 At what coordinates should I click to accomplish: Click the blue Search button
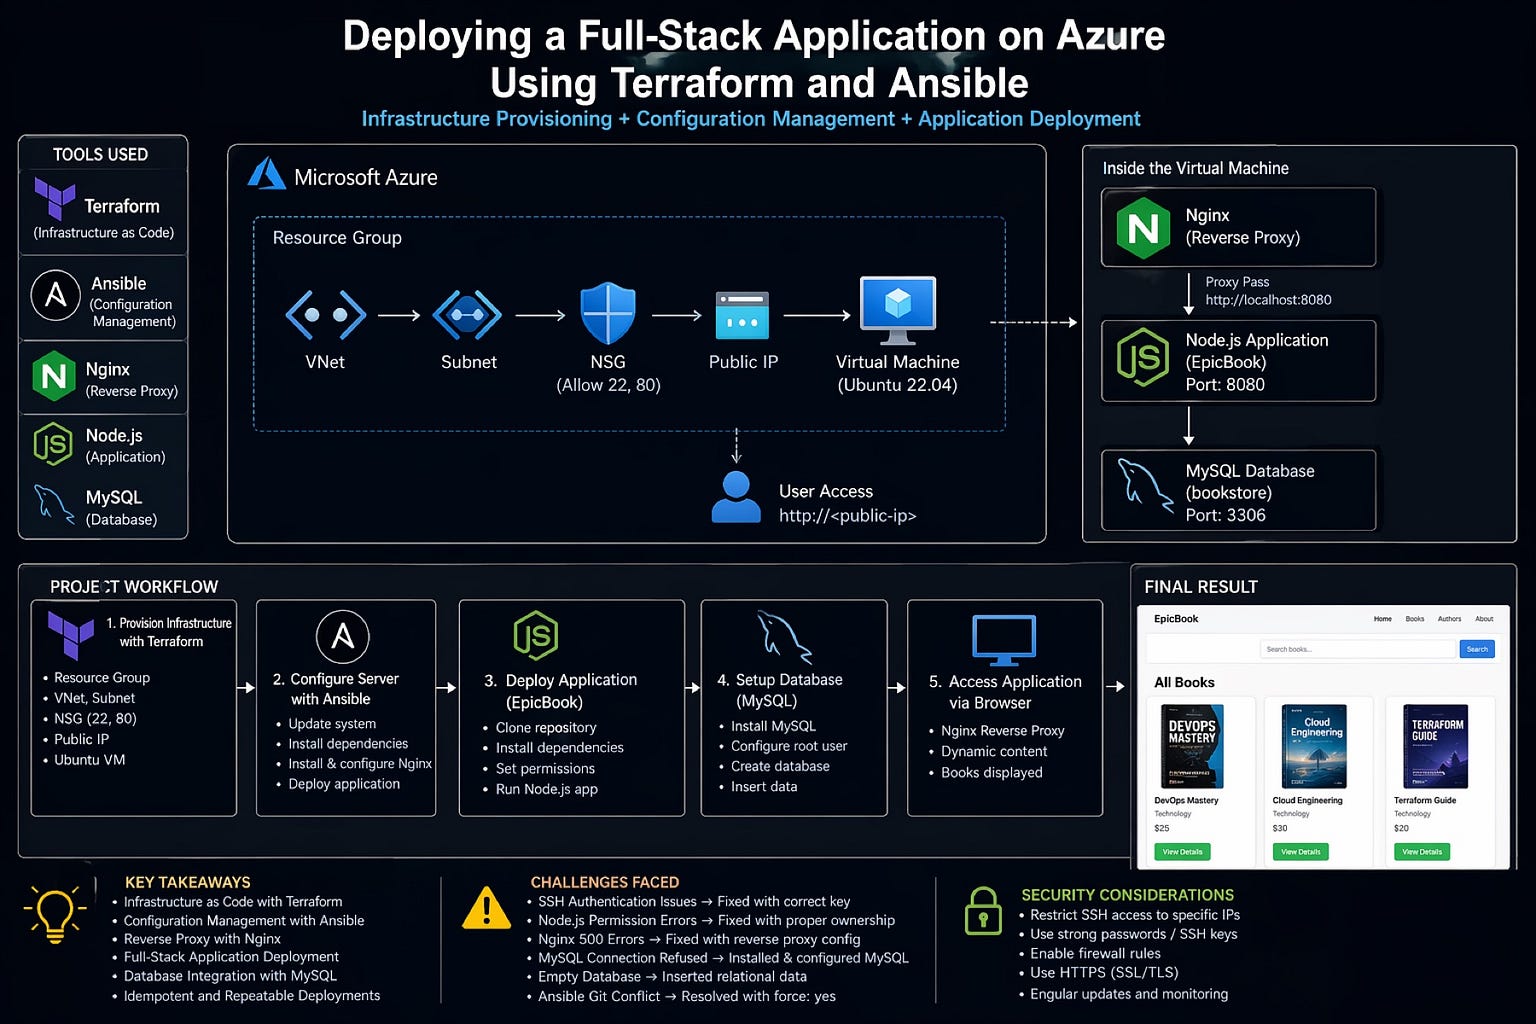pos(1477,649)
